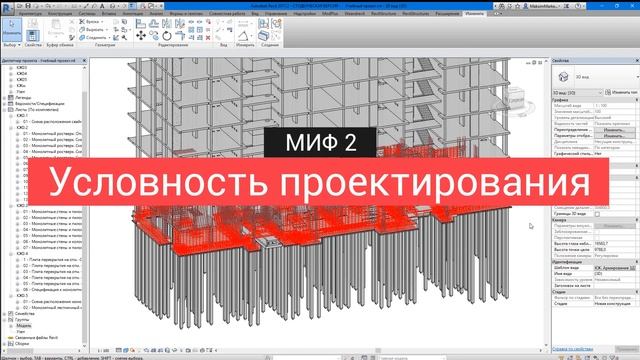Screen dimensions: 640x360
Task: Click the Help question mark icon in title bar
Action: click(578, 6)
